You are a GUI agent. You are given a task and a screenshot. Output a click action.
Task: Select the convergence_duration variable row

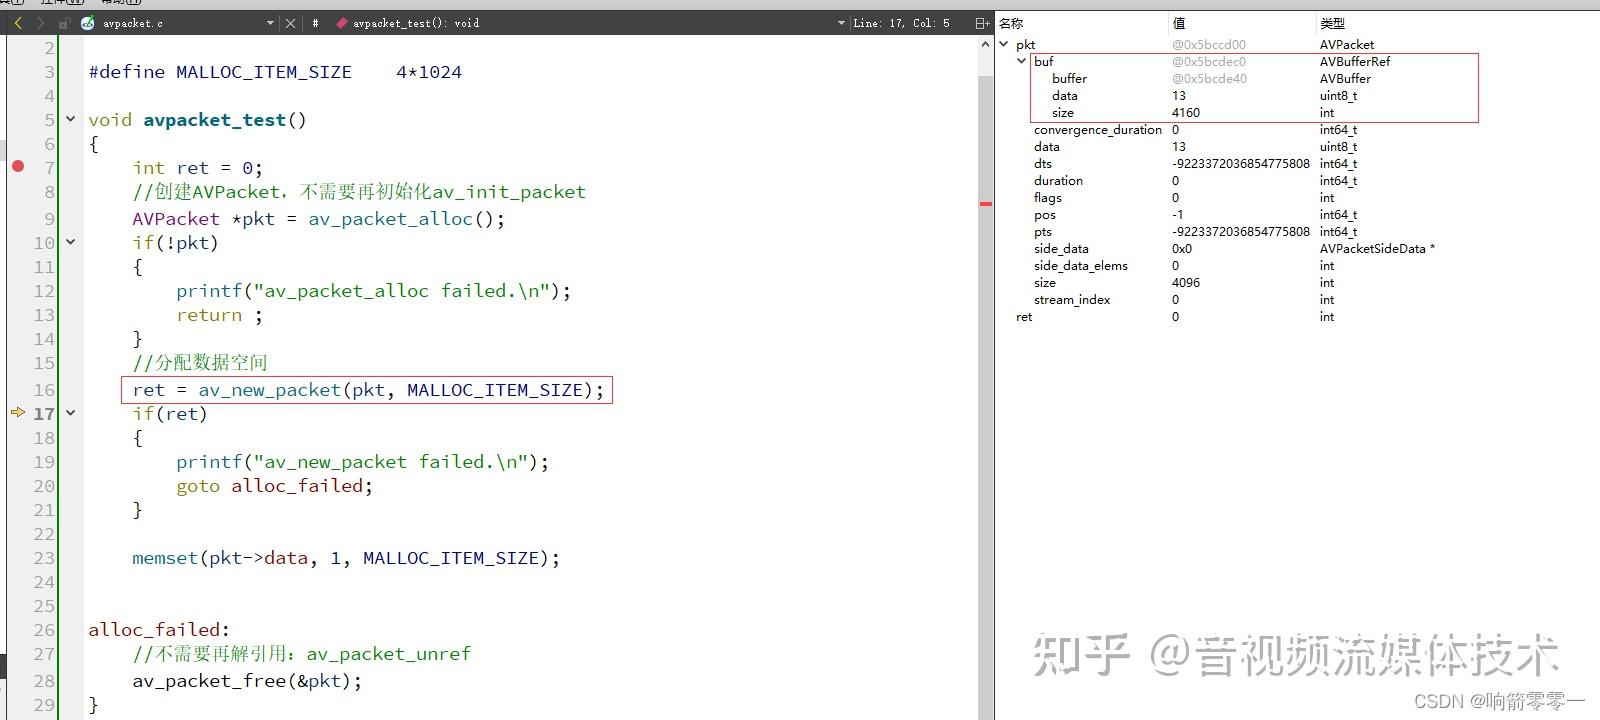click(1297, 129)
